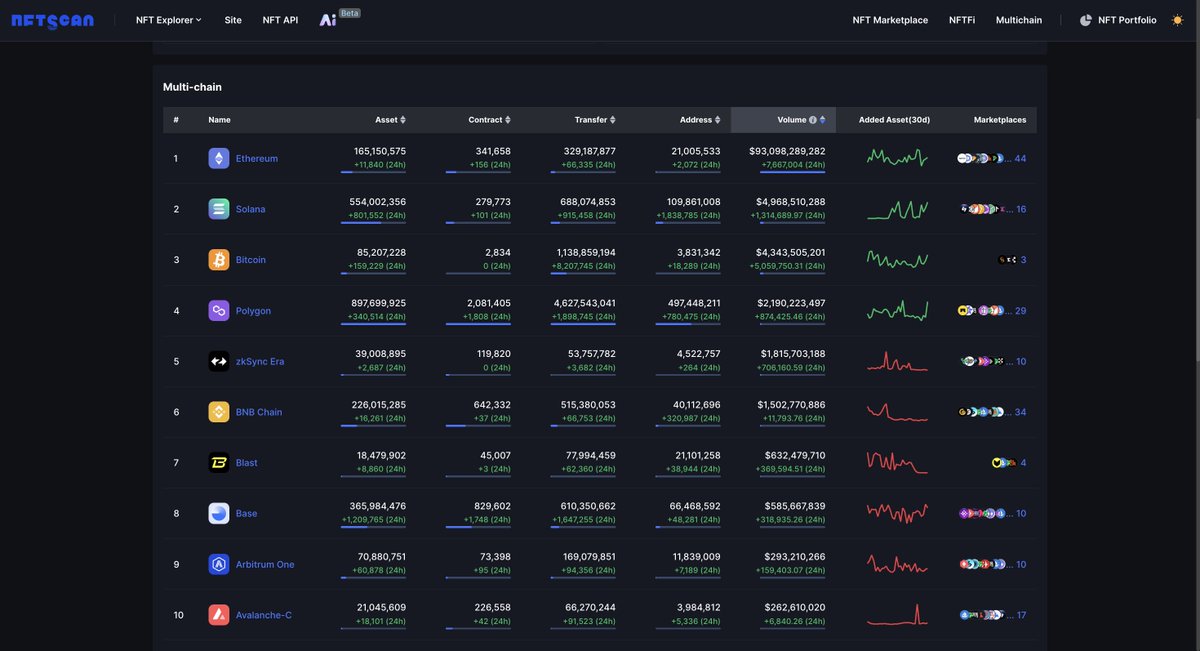
Task: Open the NFT Portfolio menu text
Action: (x=1127, y=20)
